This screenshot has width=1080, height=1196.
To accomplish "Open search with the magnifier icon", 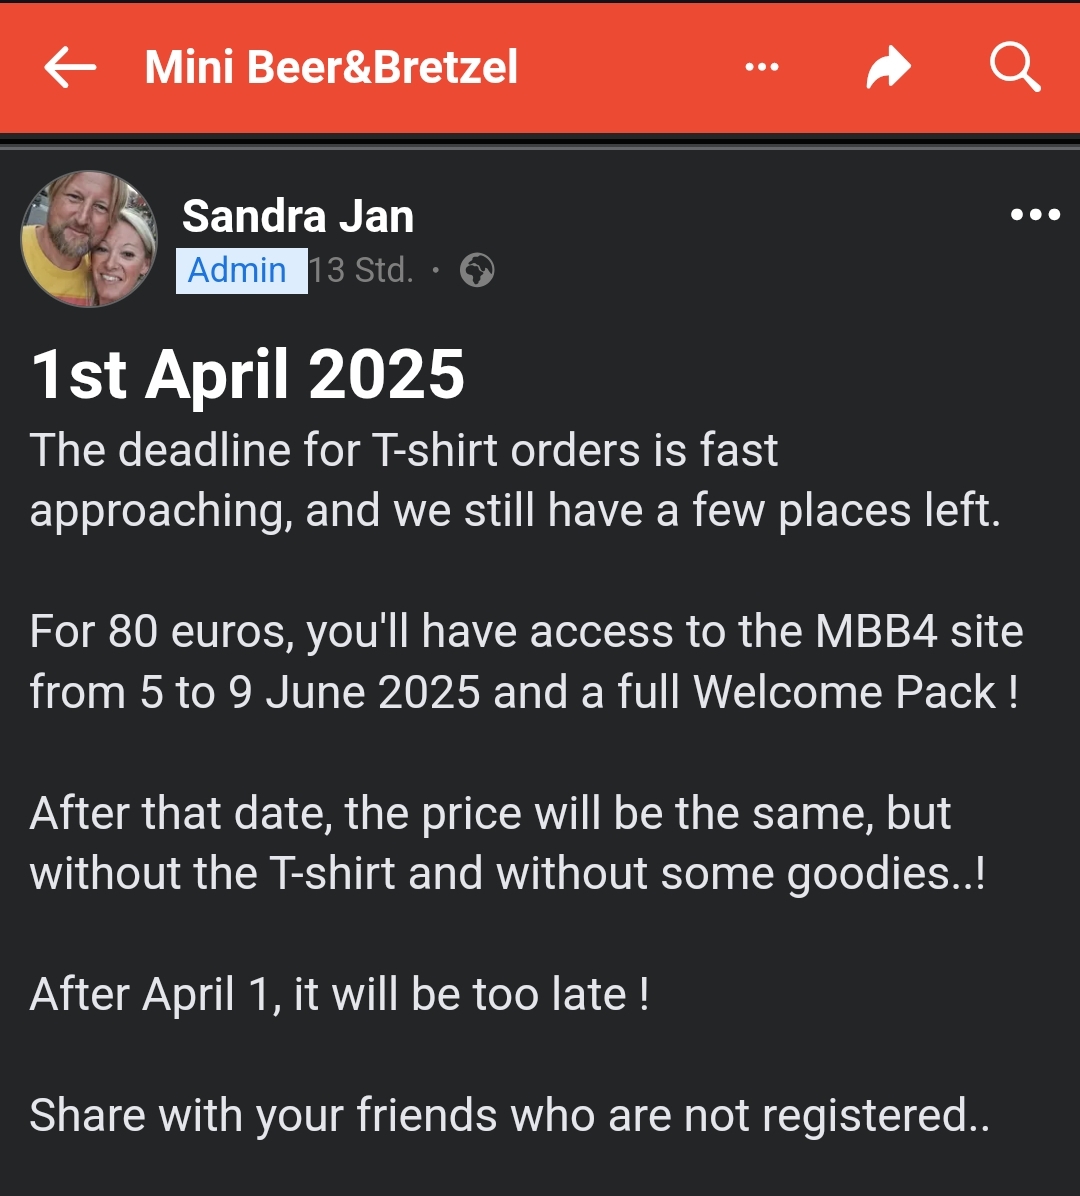I will coord(1014,68).
